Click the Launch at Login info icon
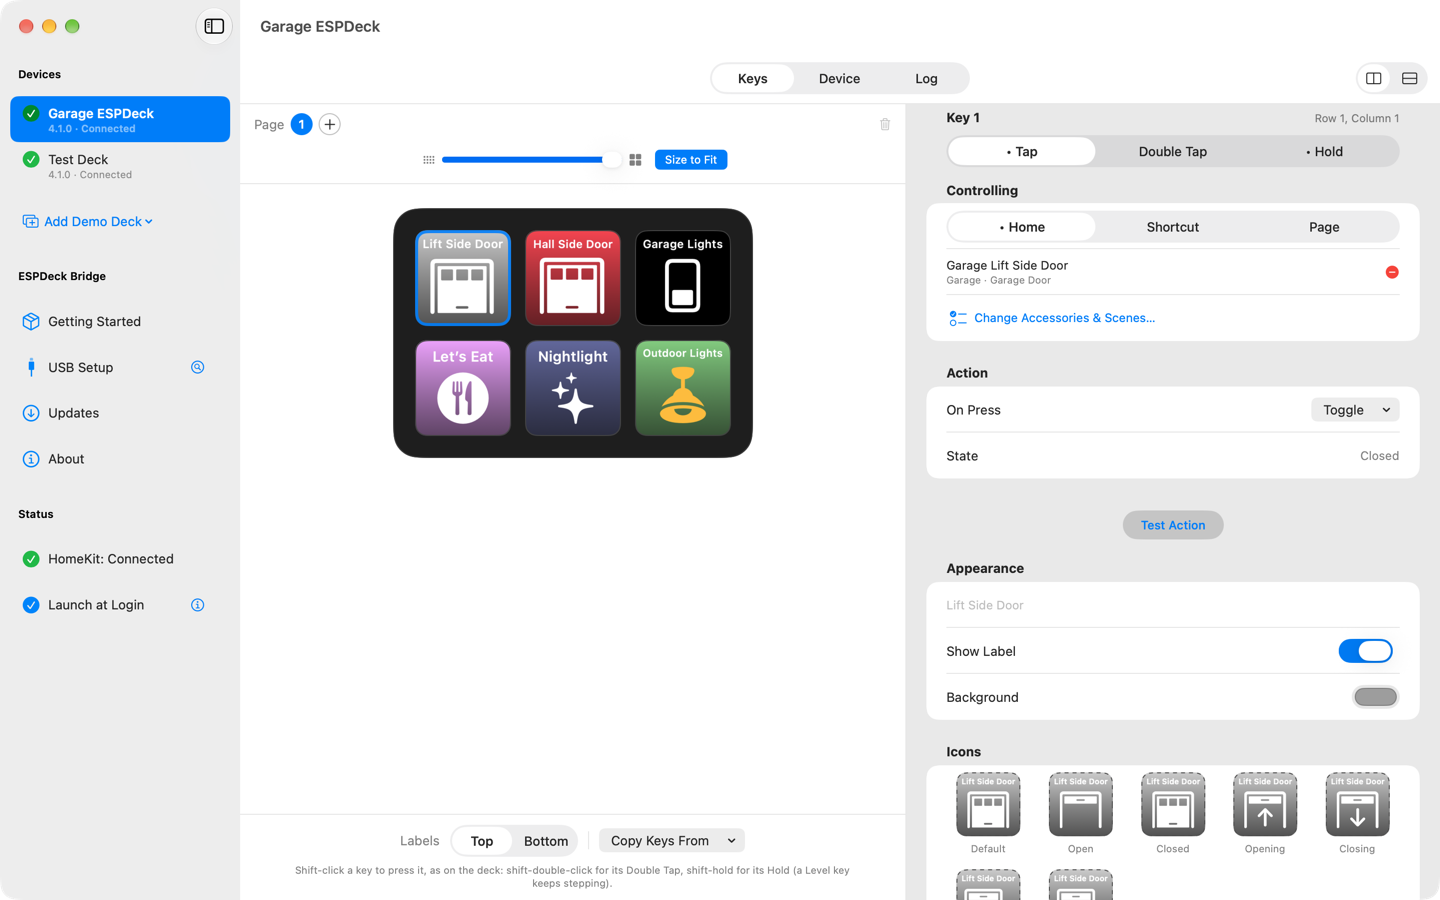The image size is (1440, 900). (198, 605)
